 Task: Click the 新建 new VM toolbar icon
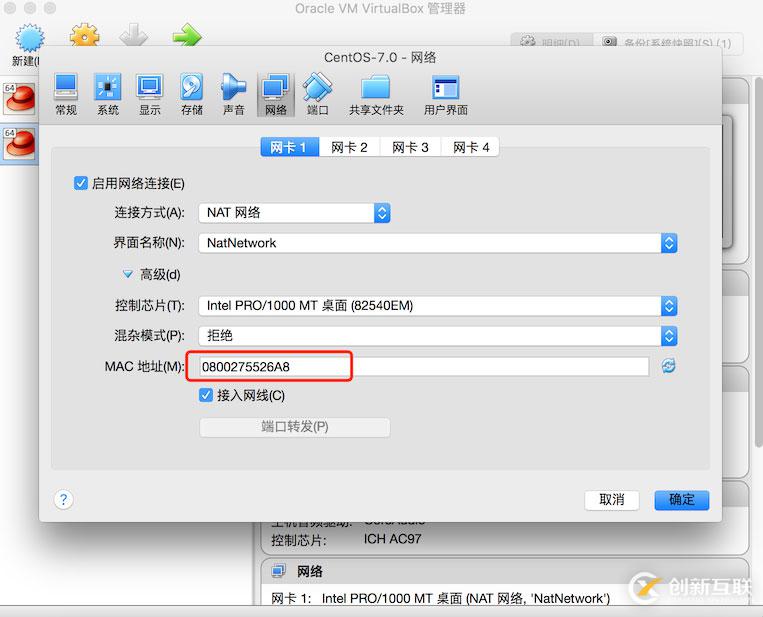[29, 38]
